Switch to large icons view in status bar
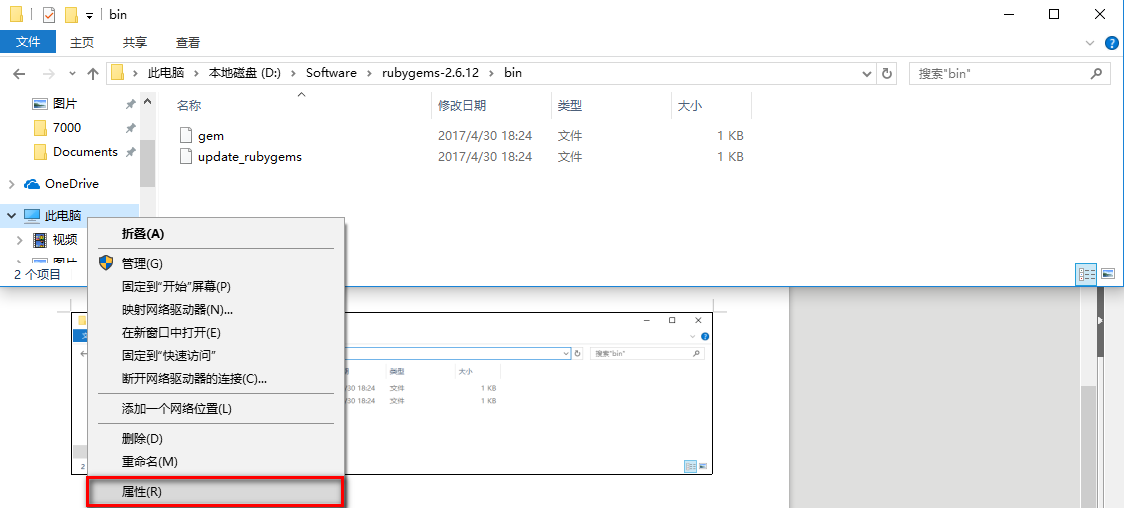This screenshot has height=508, width=1124. tap(1108, 274)
